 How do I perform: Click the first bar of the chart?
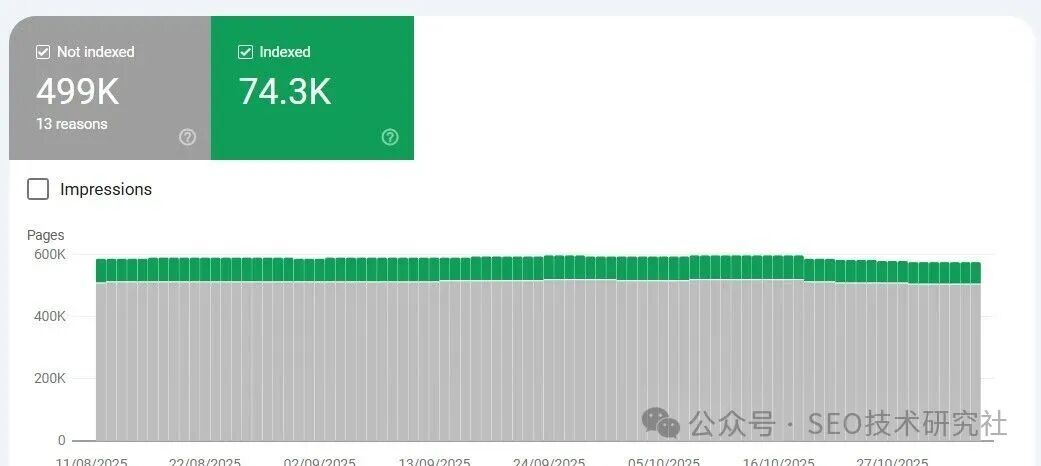click(x=101, y=350)
